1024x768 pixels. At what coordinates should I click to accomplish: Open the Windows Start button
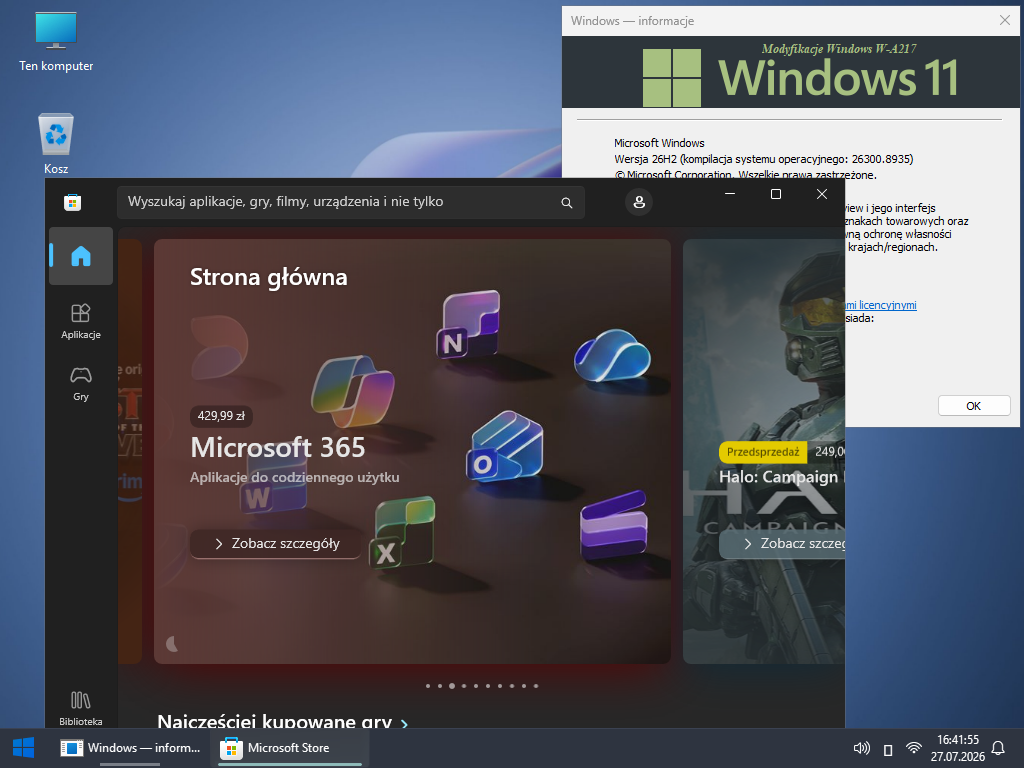point(24,748)
